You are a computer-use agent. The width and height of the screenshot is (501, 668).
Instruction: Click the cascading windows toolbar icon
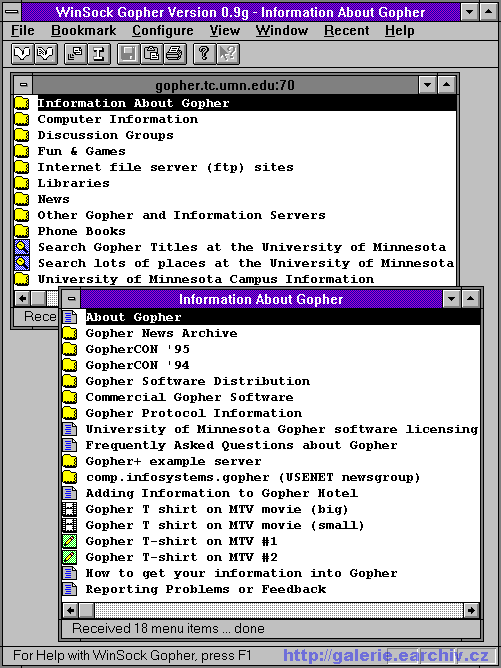click(x=75, y=54)
